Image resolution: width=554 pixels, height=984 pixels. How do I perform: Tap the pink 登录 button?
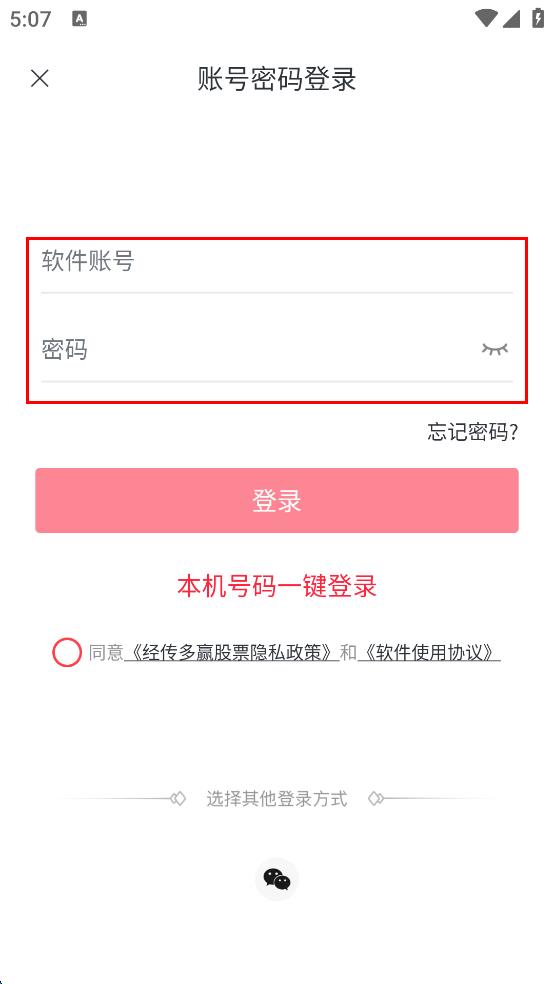pos(277,500)
